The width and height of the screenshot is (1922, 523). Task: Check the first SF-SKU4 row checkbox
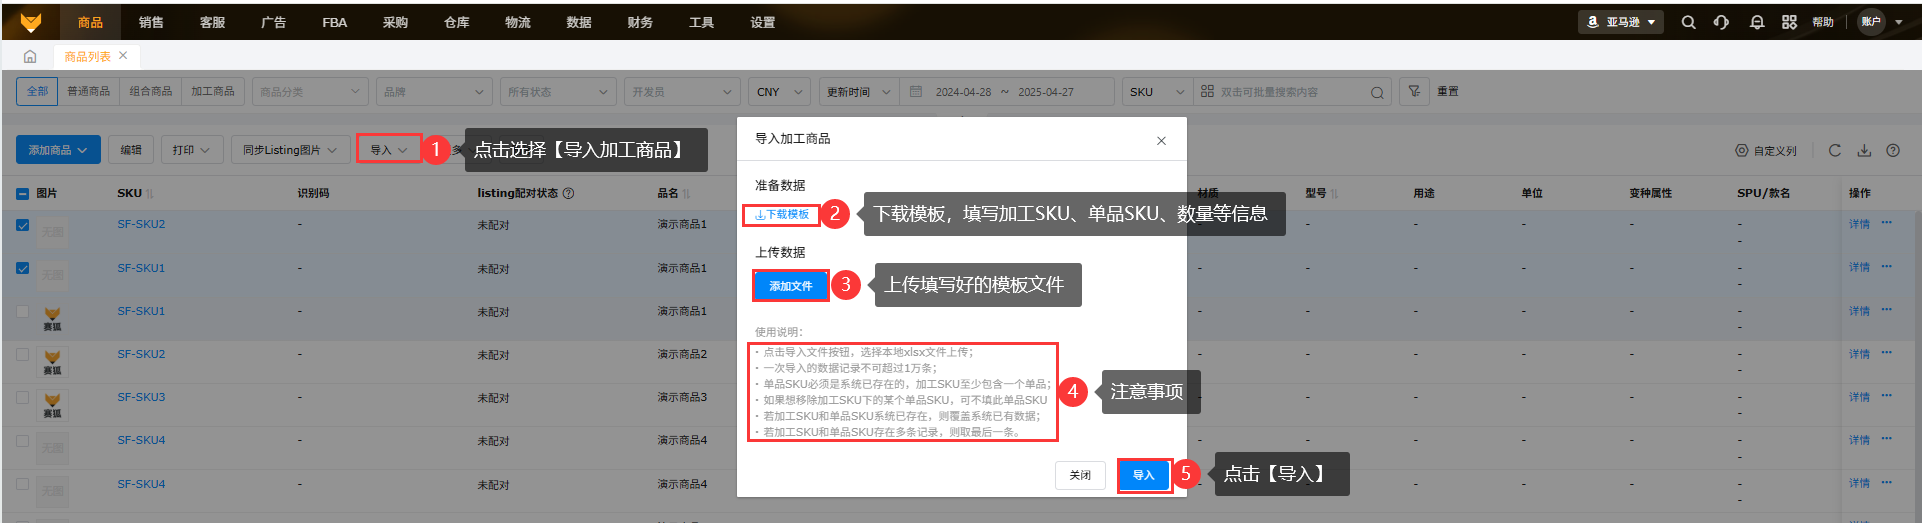(x=23, y=440)
